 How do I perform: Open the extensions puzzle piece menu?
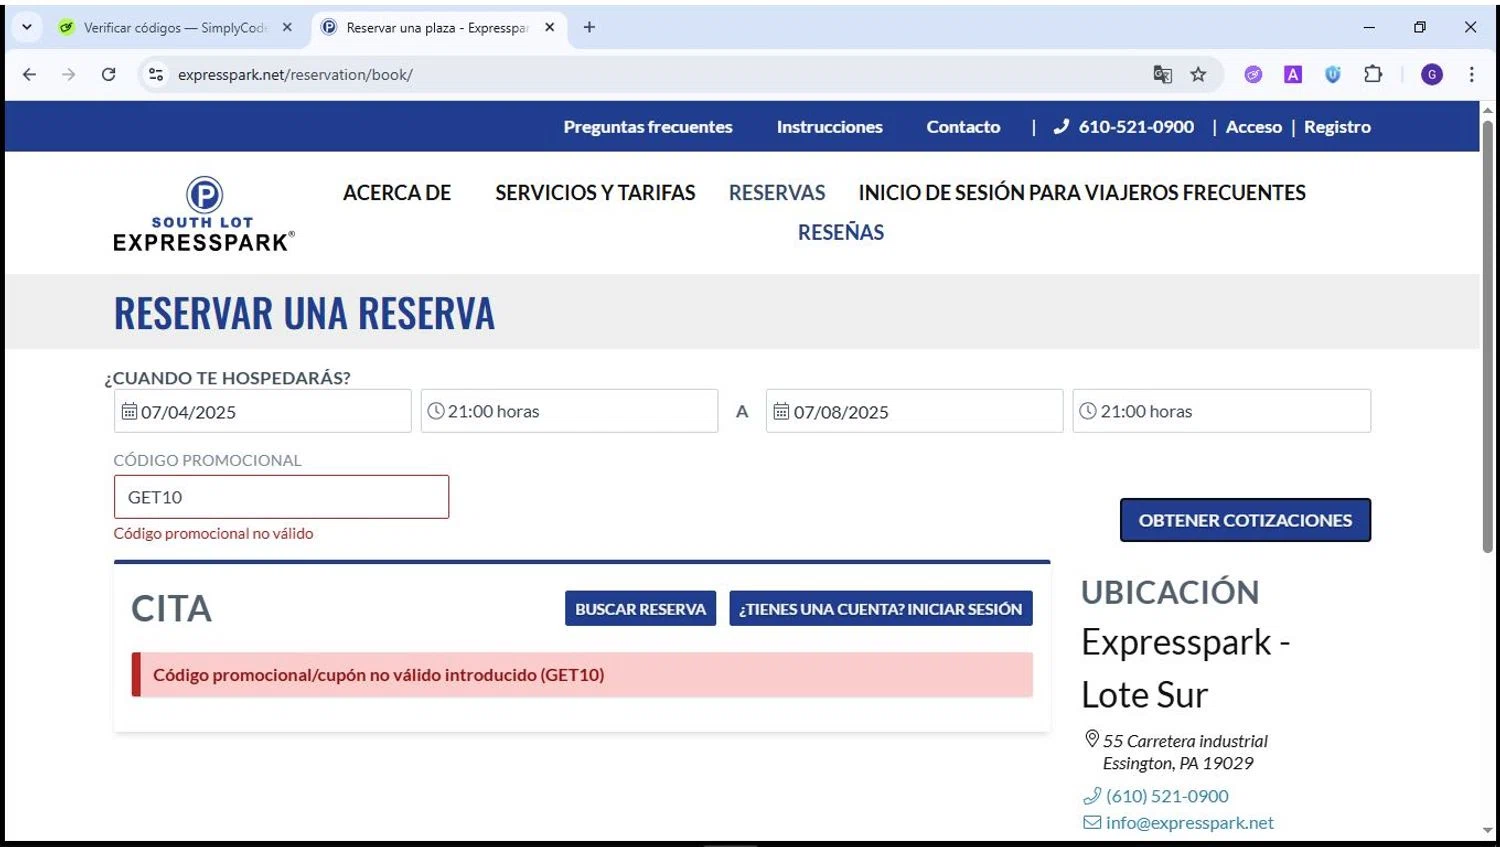(x=1373, y=74)
